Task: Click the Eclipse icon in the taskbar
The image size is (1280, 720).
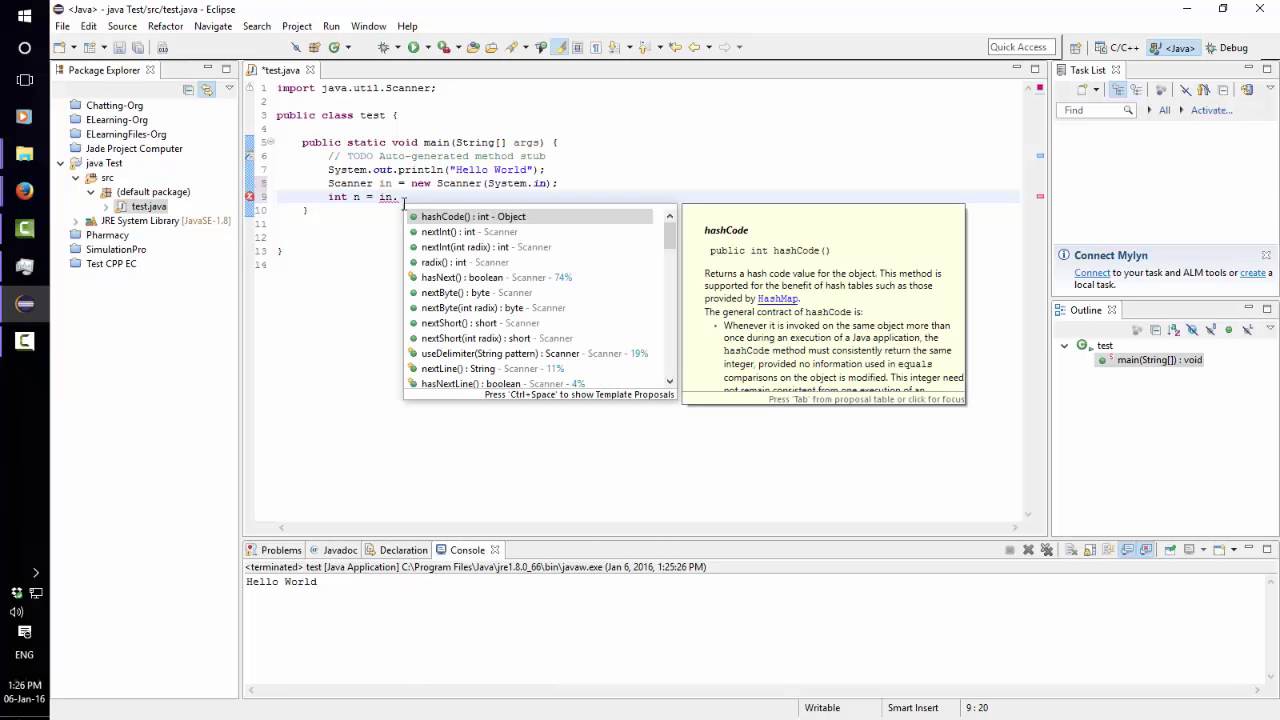Action: tap(25, 304)
